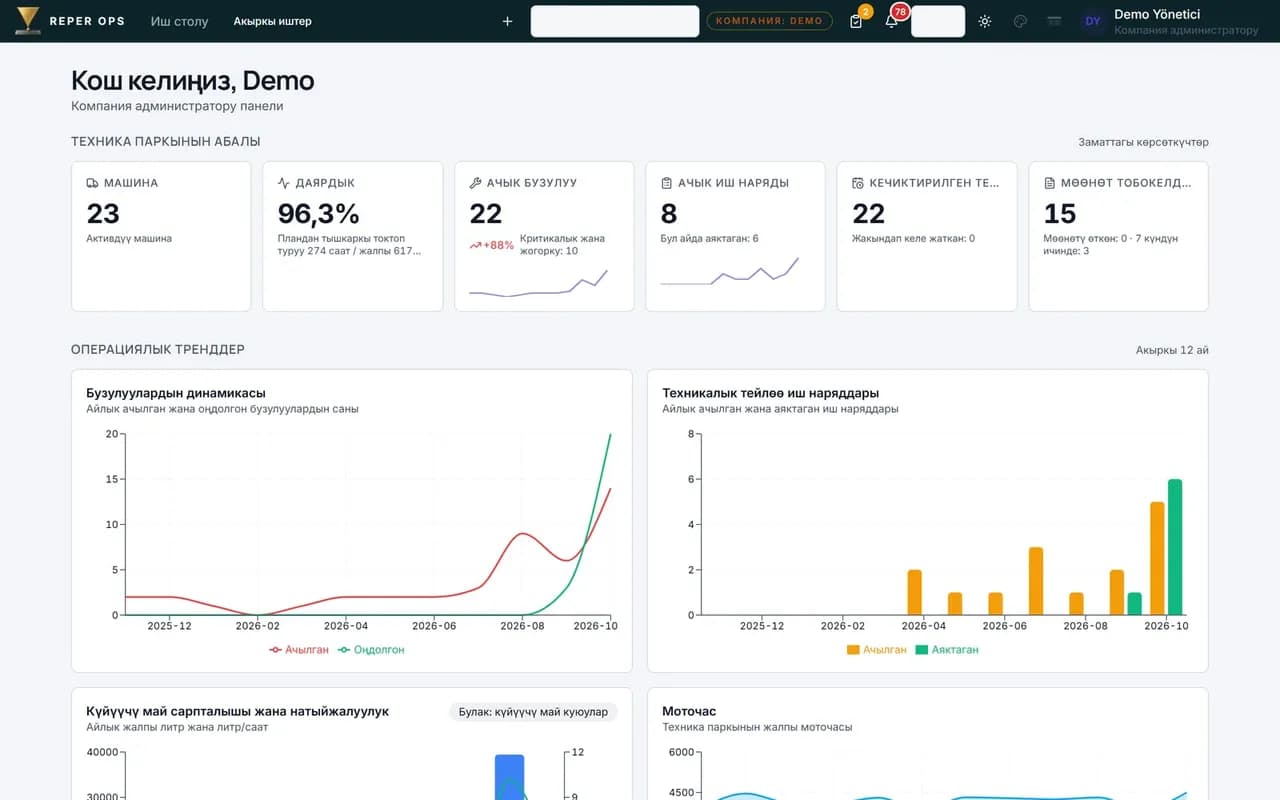Viewport: 1280px width, 800px height.
Task: Click the red trend arrow next to +88%
Action: point(476,245)
